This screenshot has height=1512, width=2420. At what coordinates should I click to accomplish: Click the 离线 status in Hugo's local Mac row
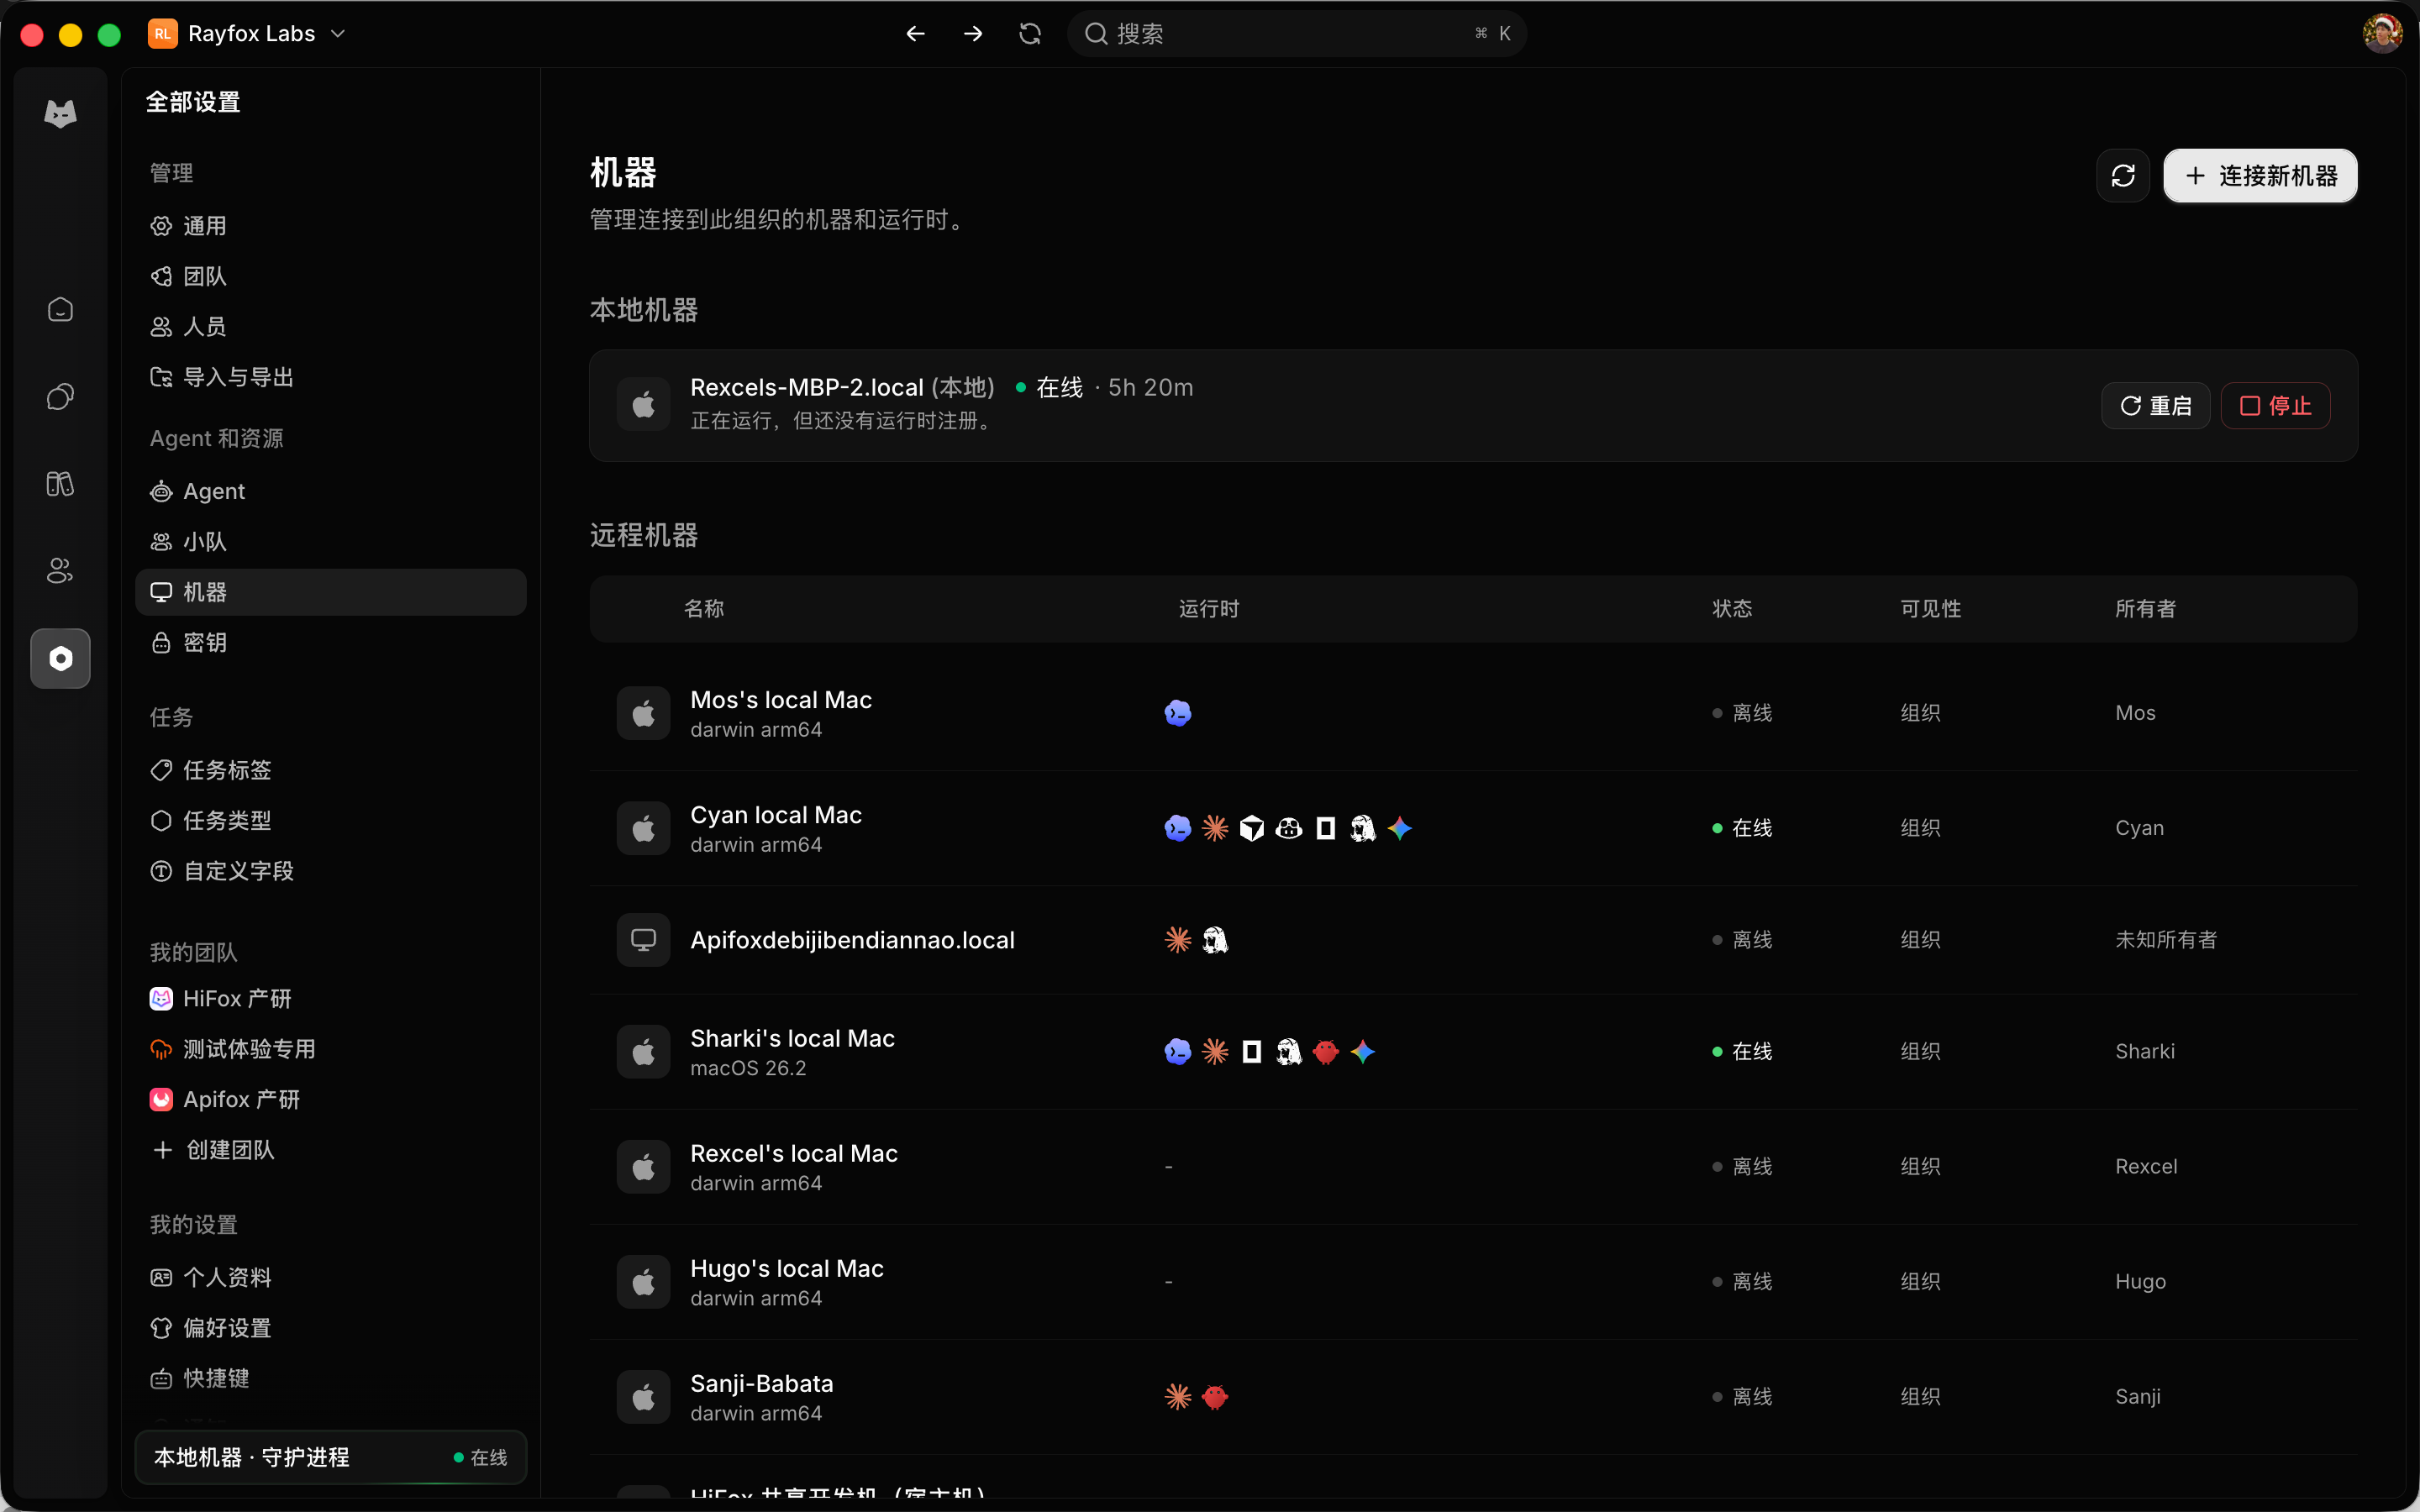click(x=1742, y=1282)
